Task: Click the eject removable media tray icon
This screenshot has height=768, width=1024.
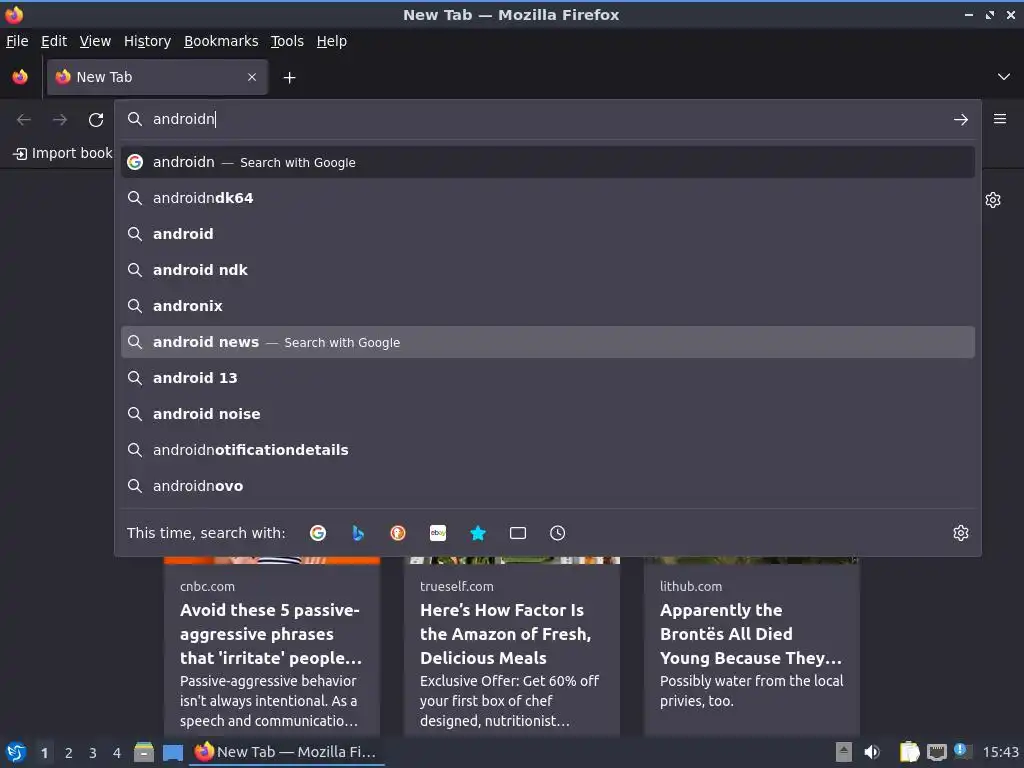Action: 844,752
